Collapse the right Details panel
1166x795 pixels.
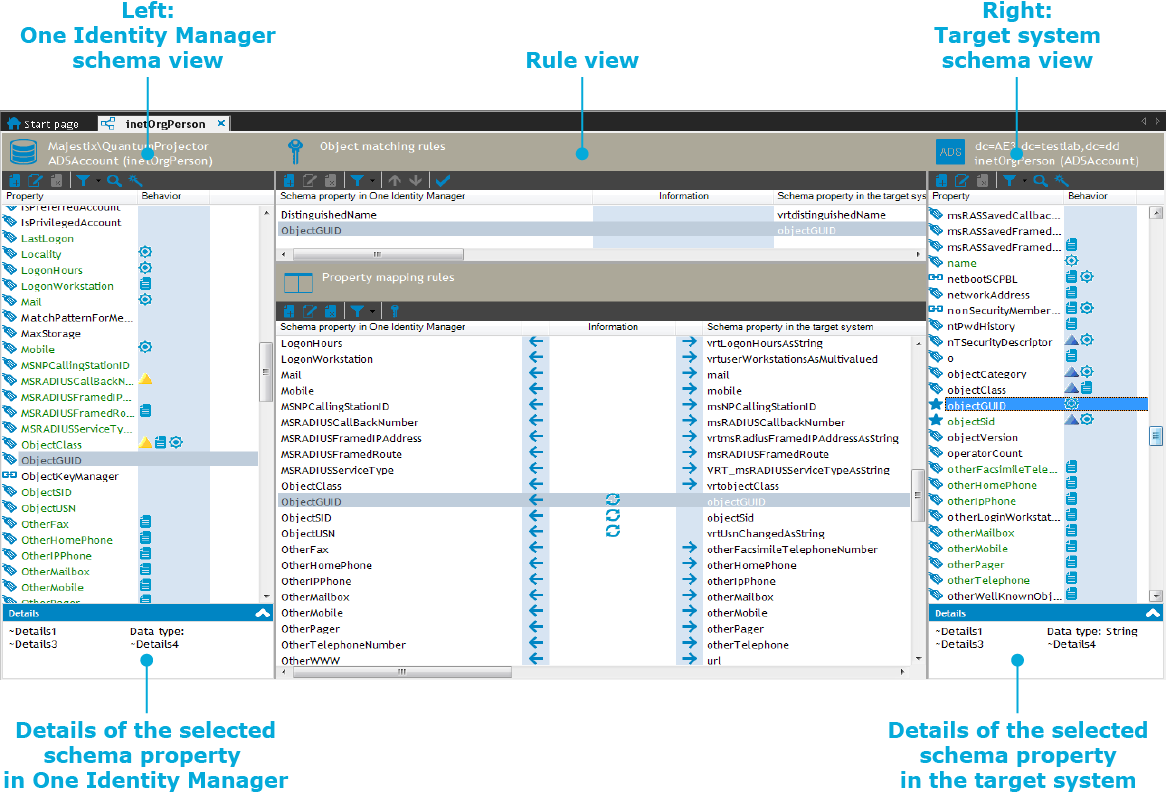(1153, 614)
